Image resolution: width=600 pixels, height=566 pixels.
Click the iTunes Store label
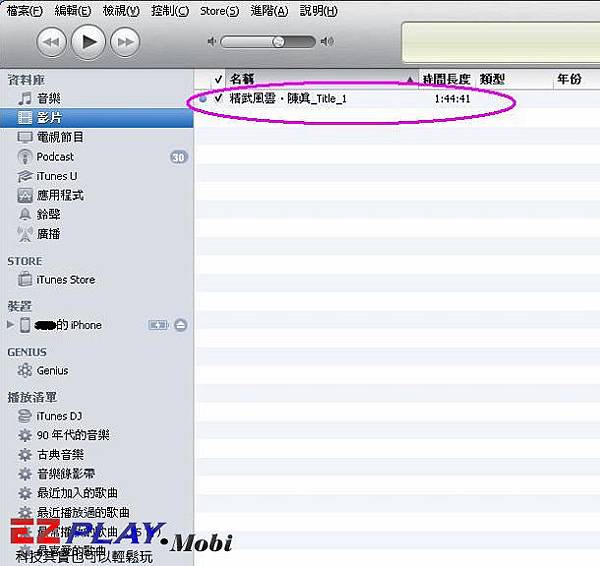(x=66, y=280)
